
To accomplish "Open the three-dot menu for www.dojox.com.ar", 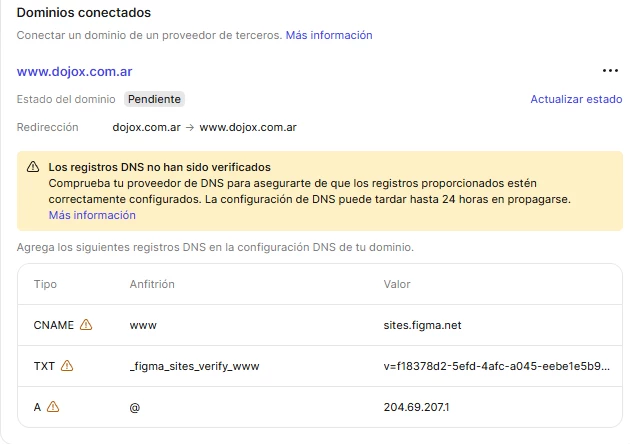I will (610, 71).
